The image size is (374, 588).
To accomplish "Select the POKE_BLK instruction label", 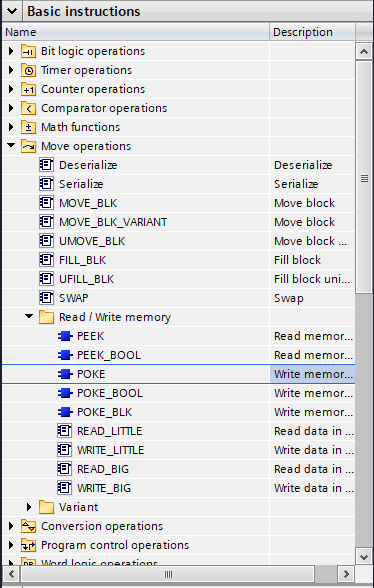I will 104,412.
